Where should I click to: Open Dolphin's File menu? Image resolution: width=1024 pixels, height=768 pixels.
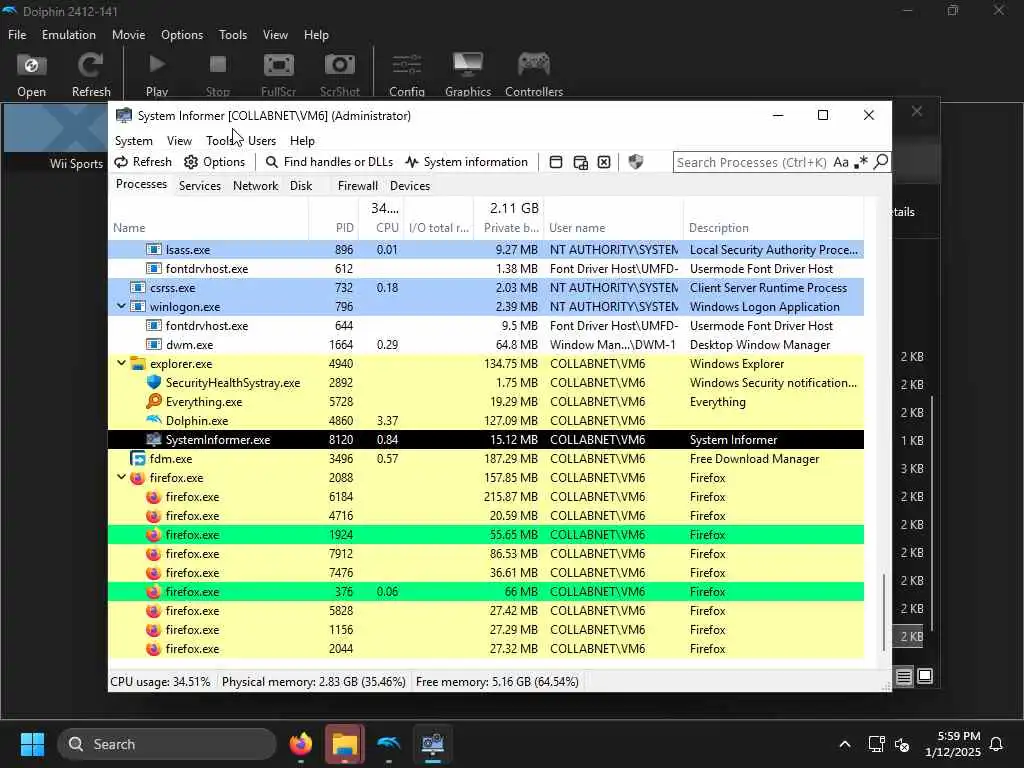[x=17, y=35]
